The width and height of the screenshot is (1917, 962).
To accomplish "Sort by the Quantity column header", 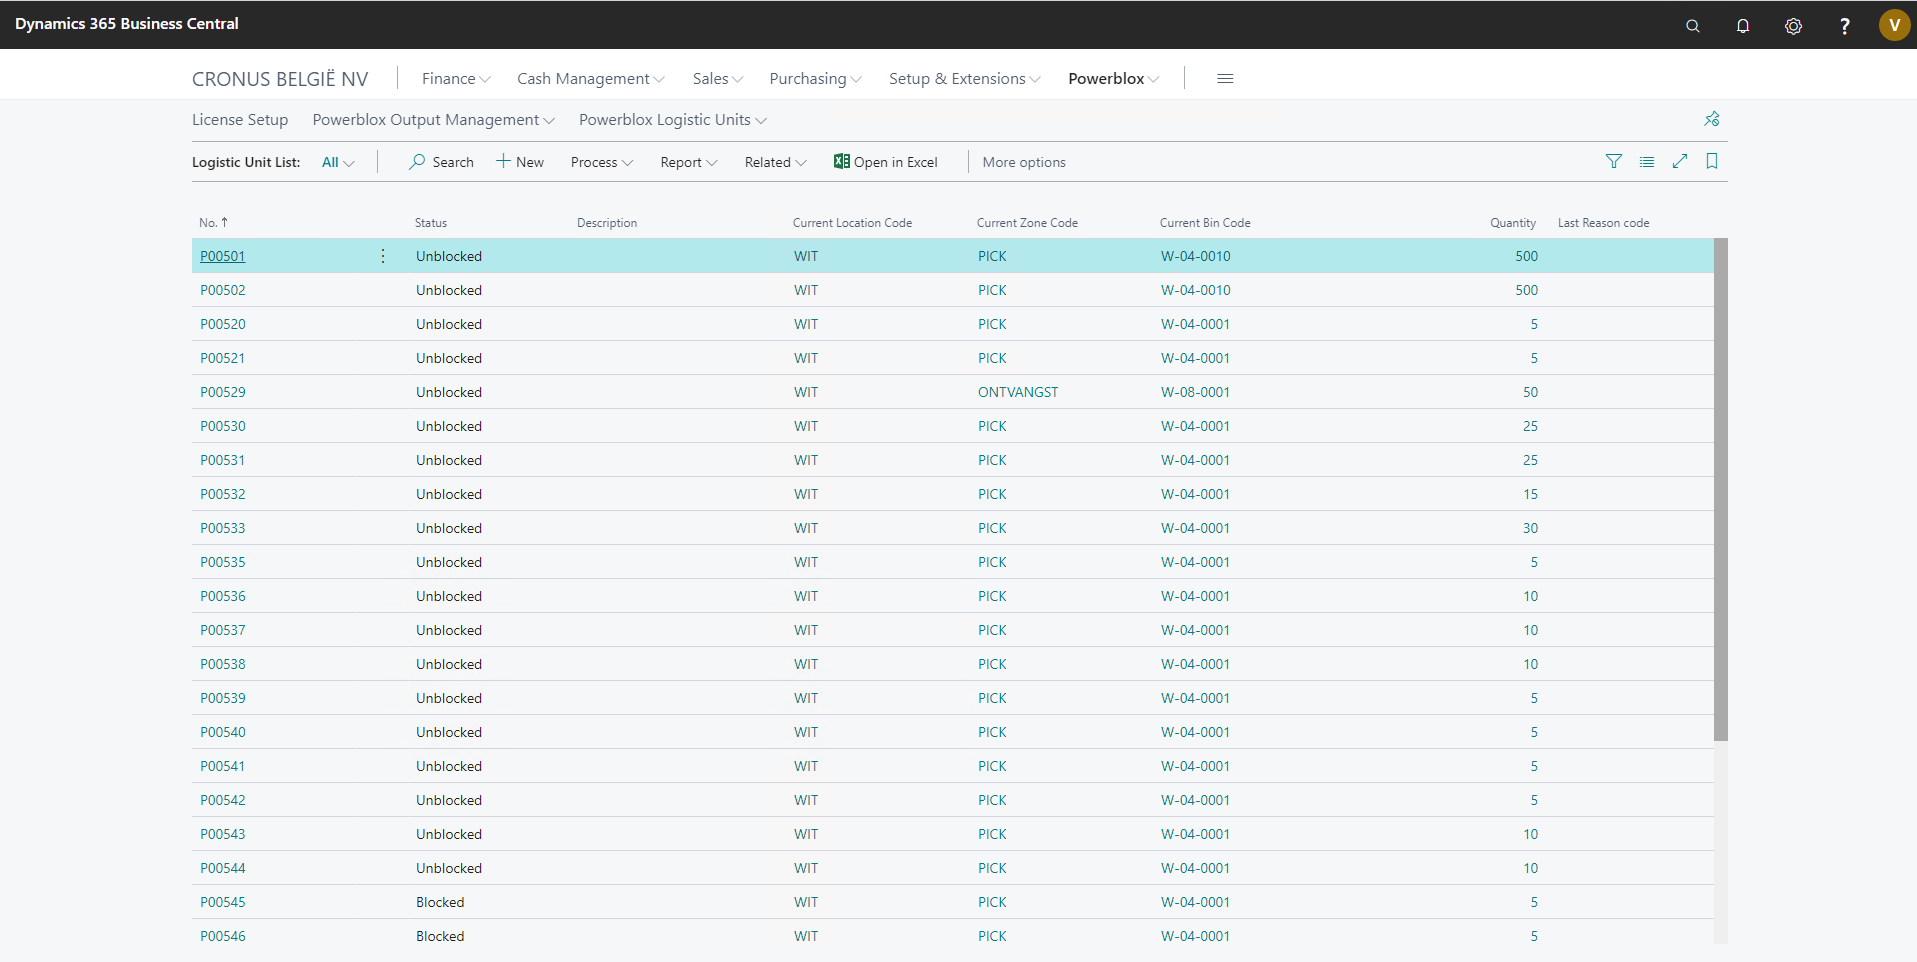I will click(x=1512, y=223).
